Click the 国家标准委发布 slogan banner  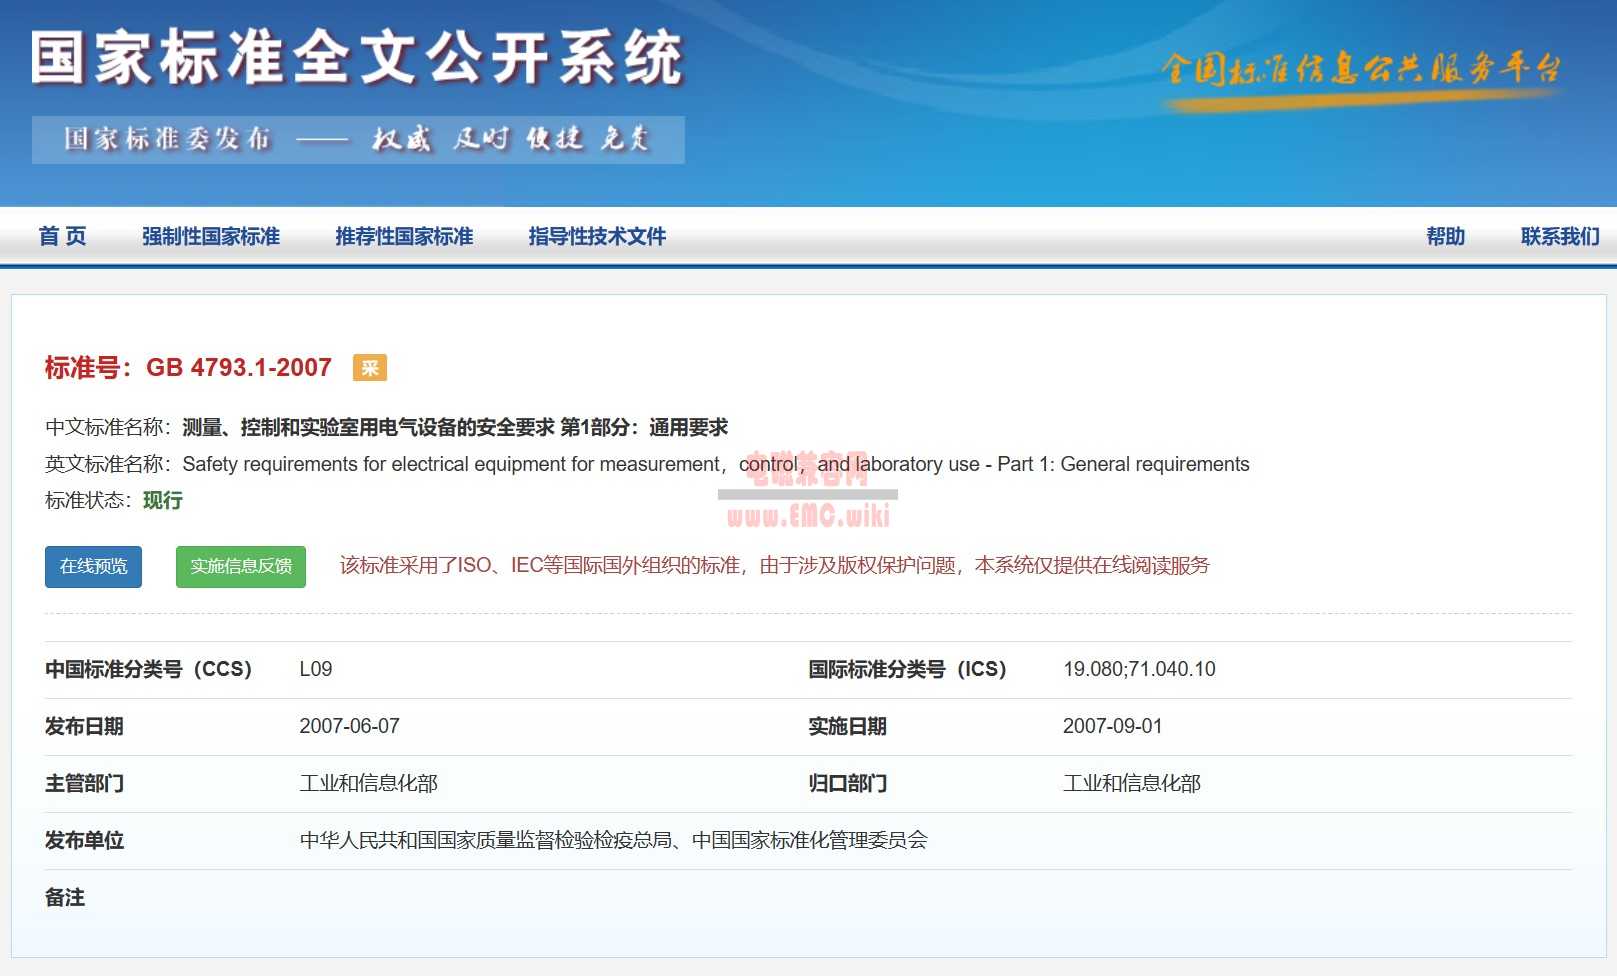pyautogui.click(x=358, y=139)
